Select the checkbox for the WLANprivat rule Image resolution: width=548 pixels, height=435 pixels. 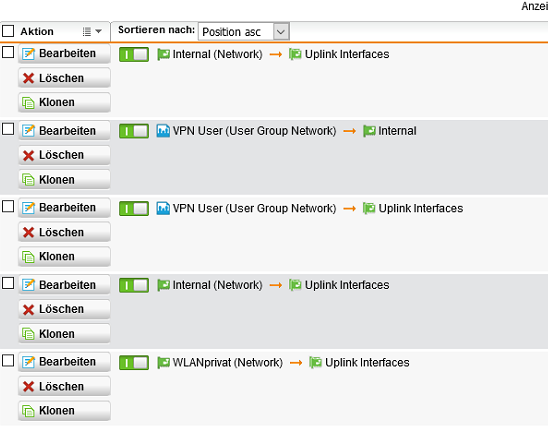point(8,361)
